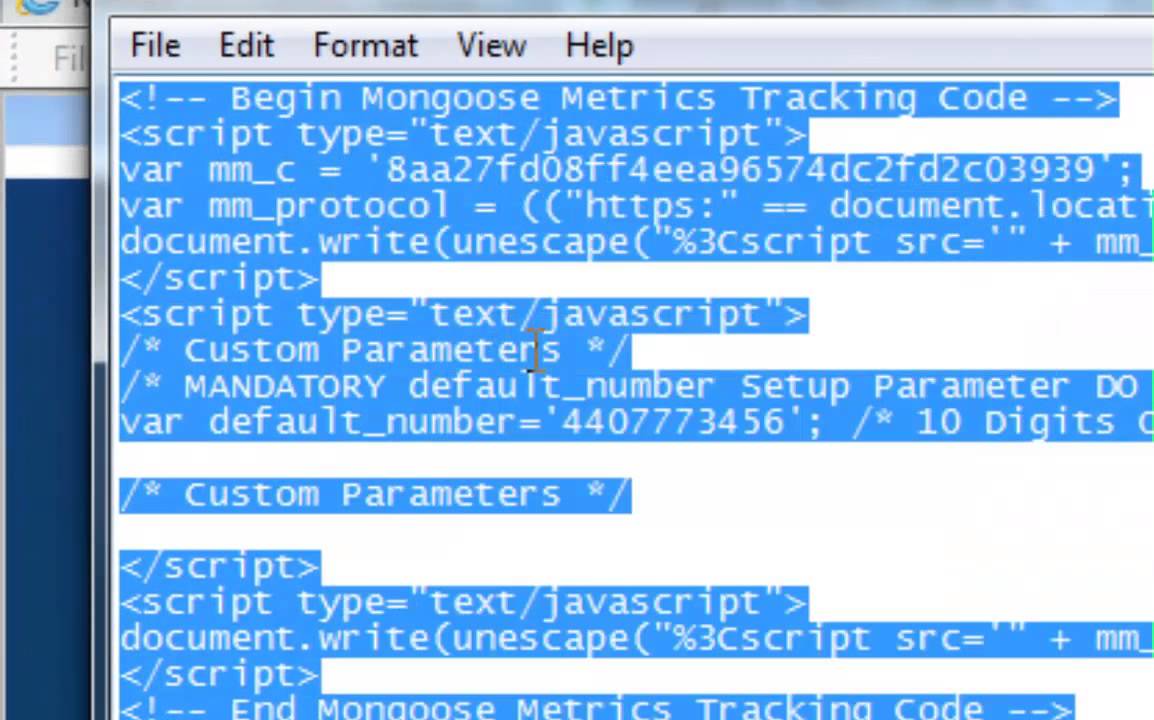1154x720 pixels.
Task: Click the partially hidden File menu of background window
Action: 70,59
